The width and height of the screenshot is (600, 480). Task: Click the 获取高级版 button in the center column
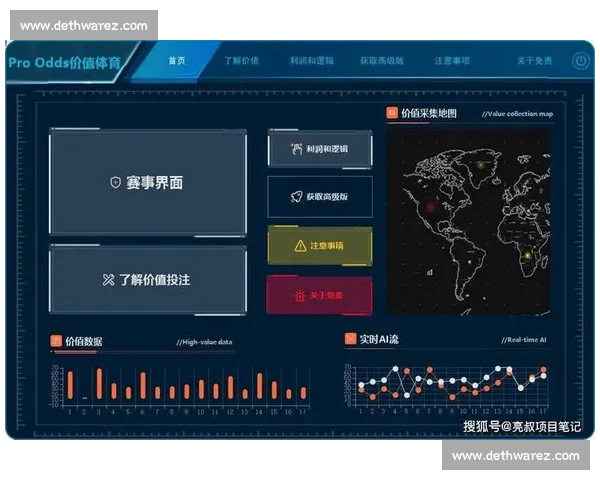pyautogui.click(x=320, y=197)
